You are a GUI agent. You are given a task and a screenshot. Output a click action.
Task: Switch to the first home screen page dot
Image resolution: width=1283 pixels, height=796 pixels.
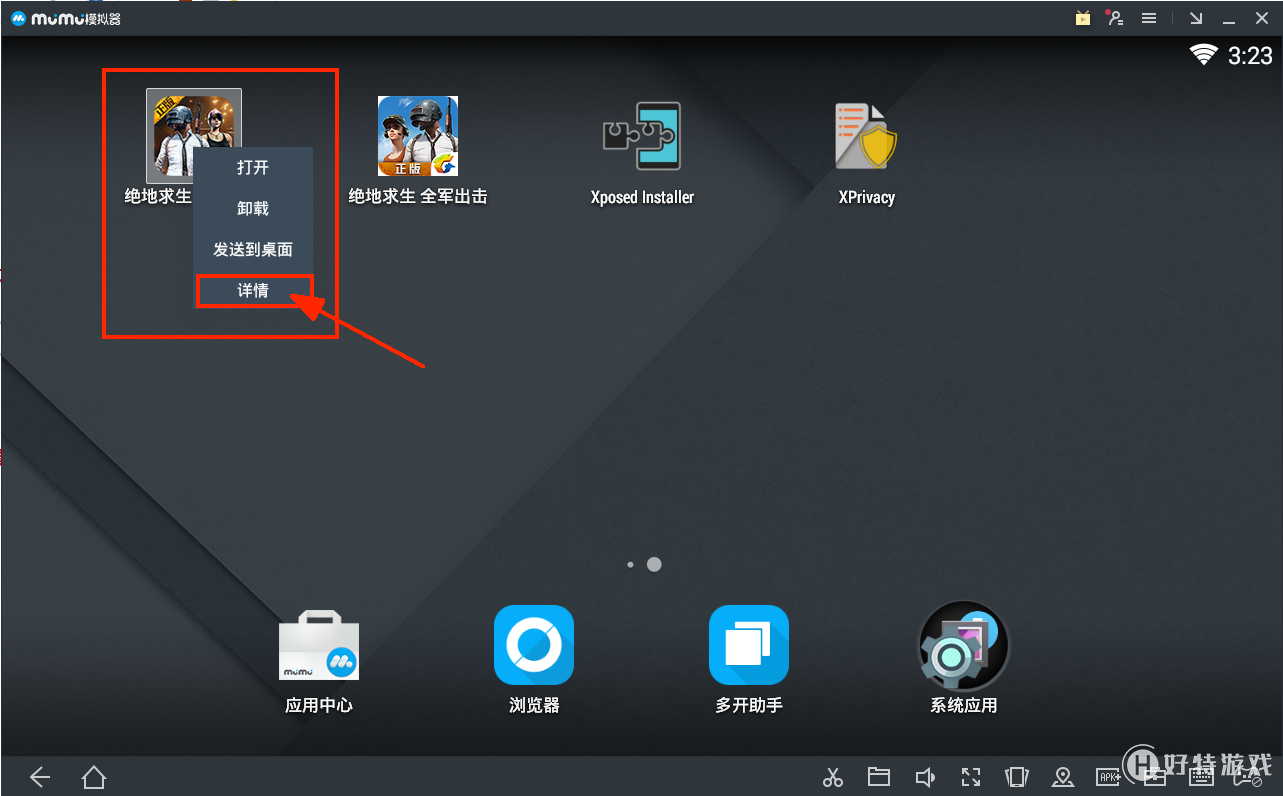tap(630, 564)
